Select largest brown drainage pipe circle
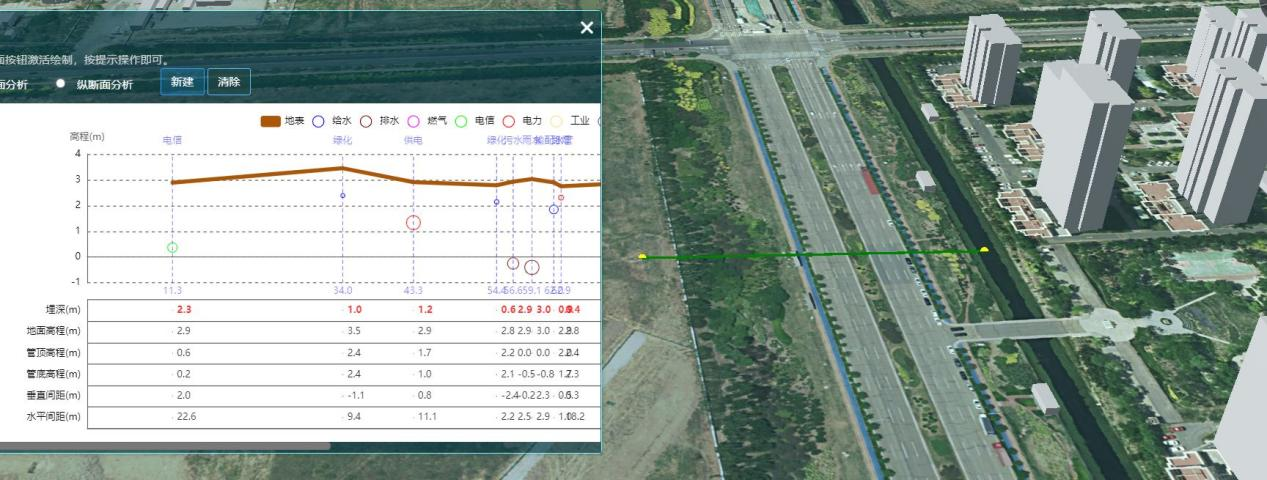The image size is (1267, 480). tap(532, 267)
